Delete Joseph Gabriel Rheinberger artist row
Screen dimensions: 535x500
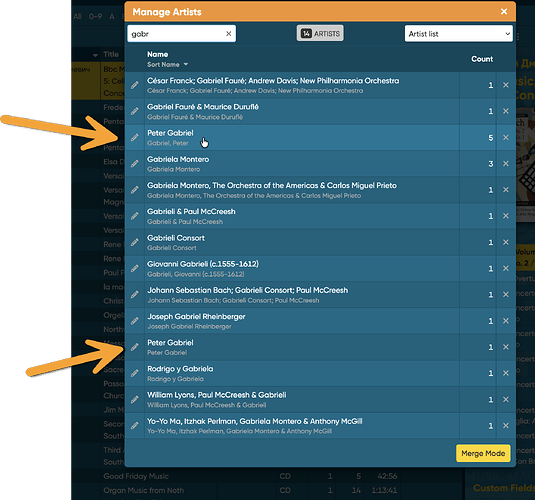point(506,321)
